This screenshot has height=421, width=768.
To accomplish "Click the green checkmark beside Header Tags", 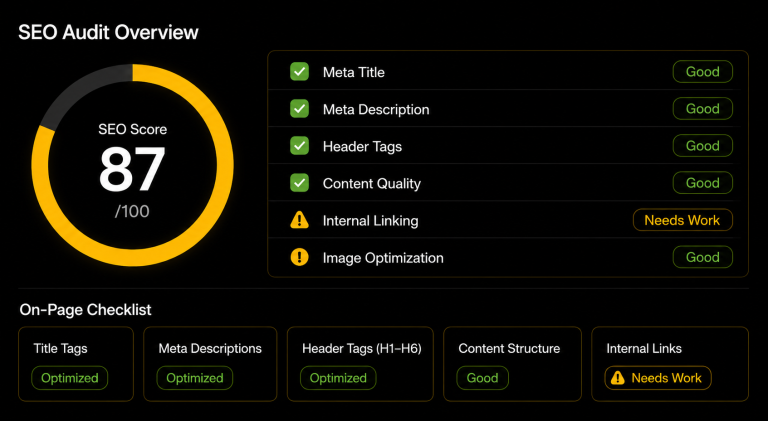I will [x=299, y=146].
